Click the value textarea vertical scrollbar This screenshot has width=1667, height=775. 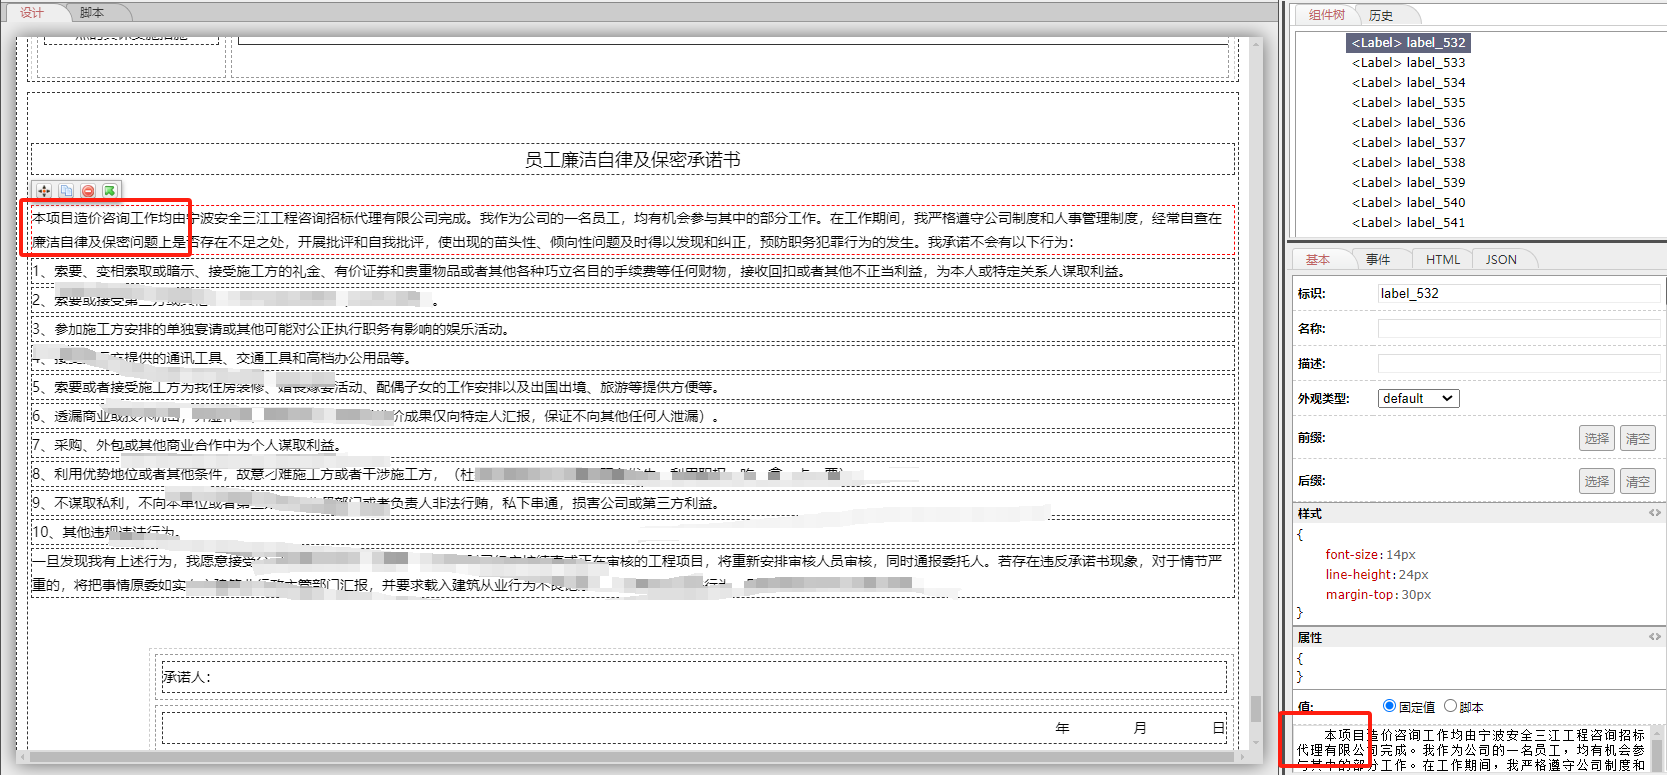coord(1656,749)
